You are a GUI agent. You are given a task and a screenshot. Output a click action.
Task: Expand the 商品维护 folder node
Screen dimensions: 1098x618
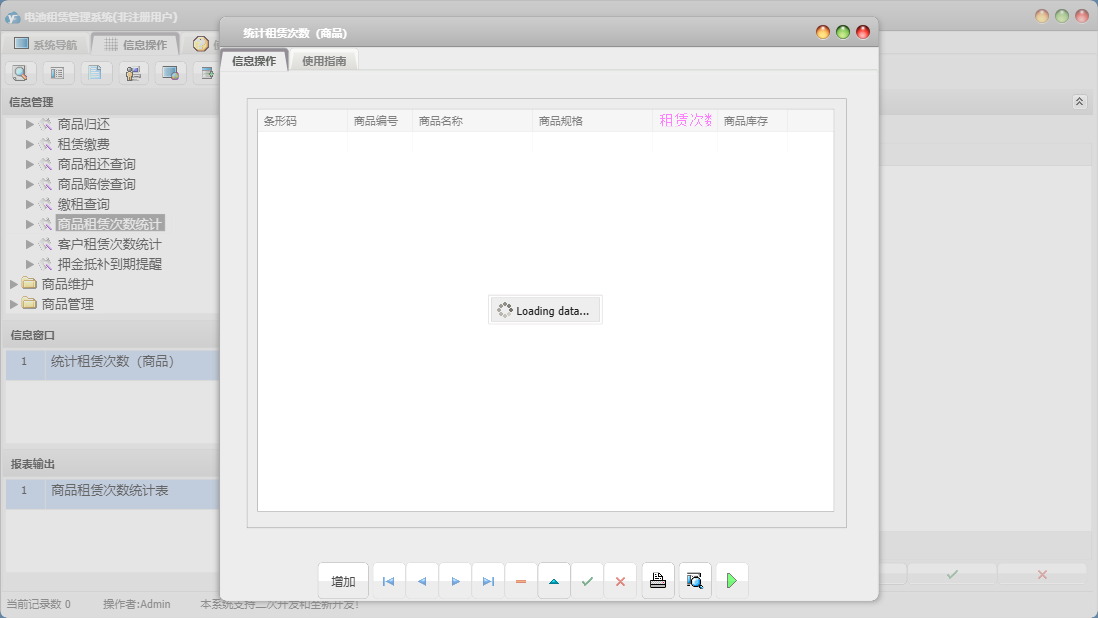pos(14,284)
